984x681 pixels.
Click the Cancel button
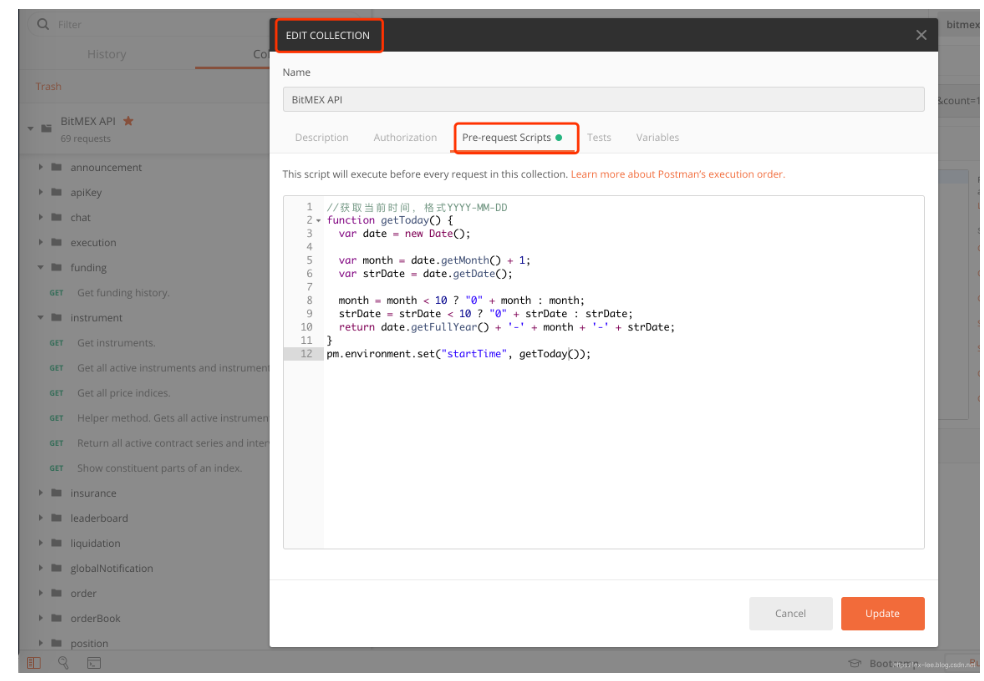[x=790, y=613]
